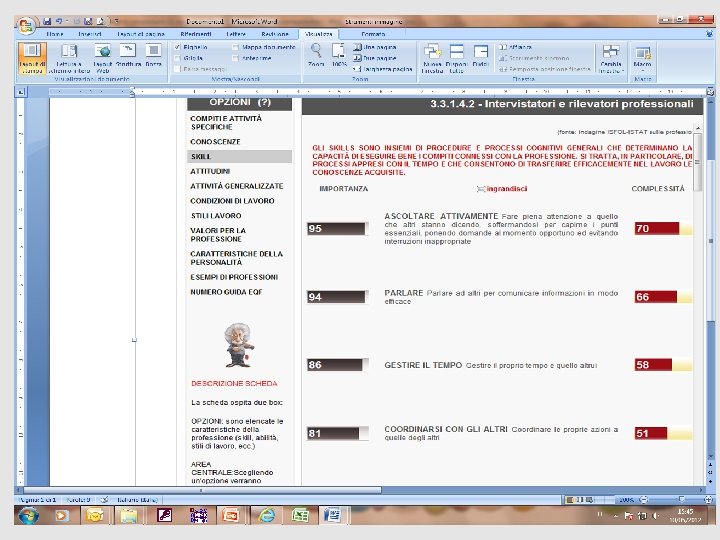720x540 pixels.
Task: Open the Formato ribbon tab
Action: [373, 34]
